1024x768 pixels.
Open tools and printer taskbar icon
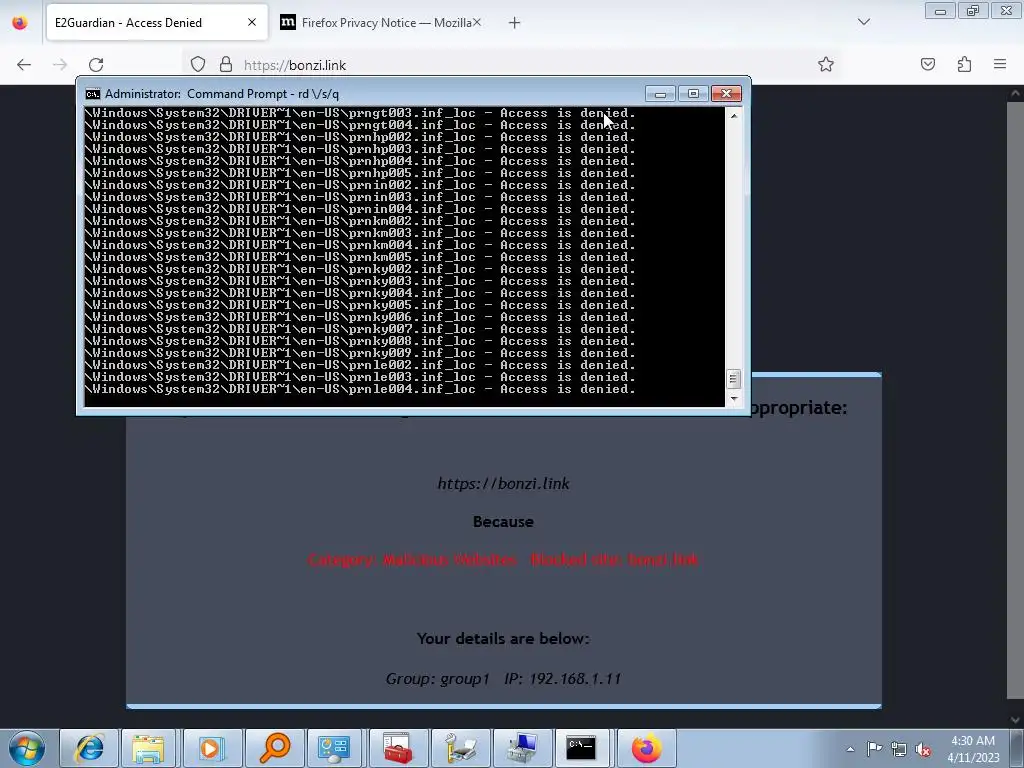(x=460, y=748)
